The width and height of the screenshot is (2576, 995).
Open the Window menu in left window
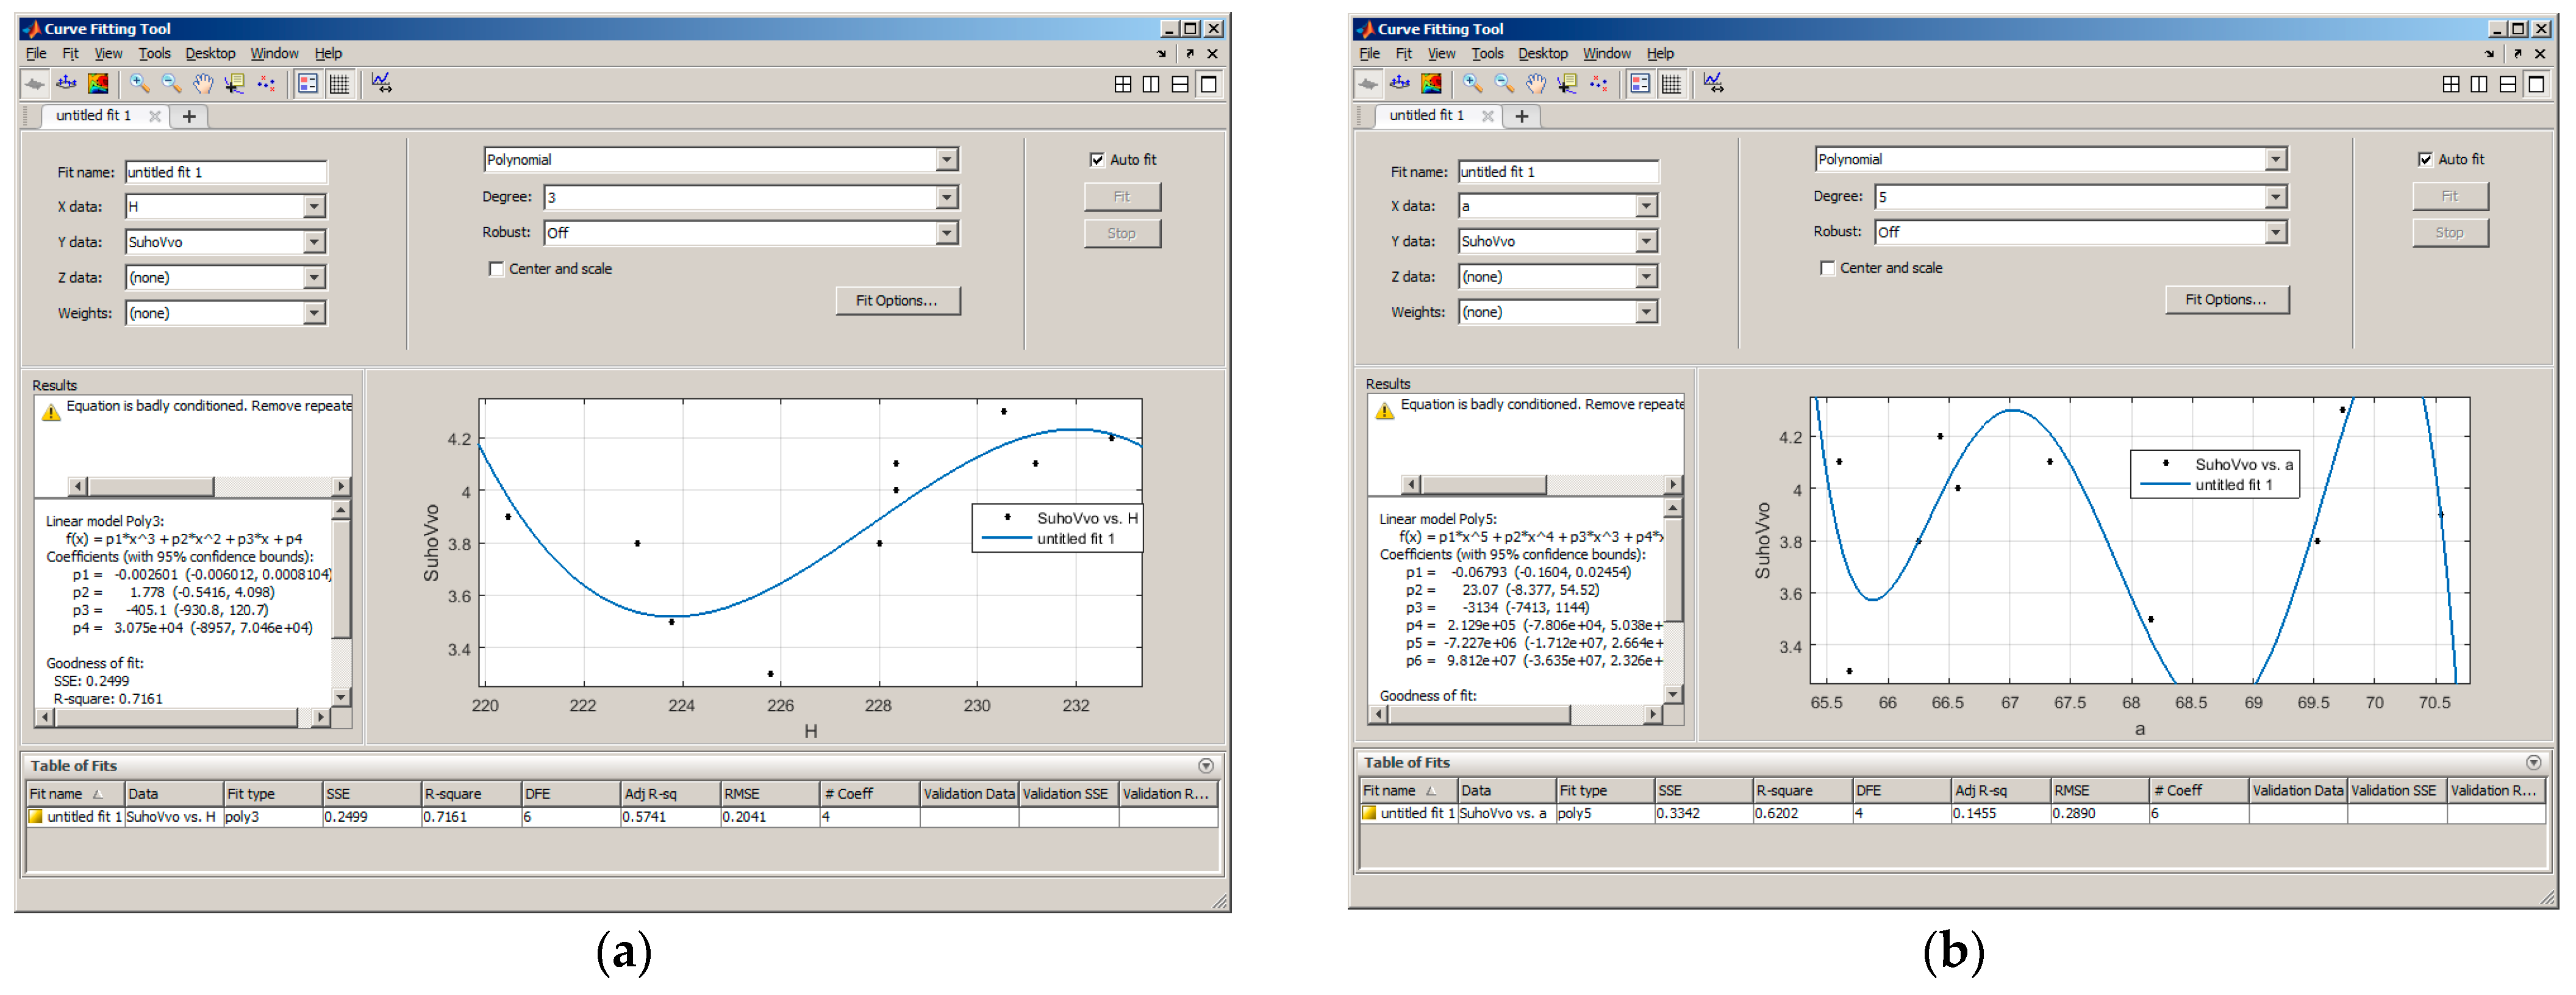tap(274, 54)
